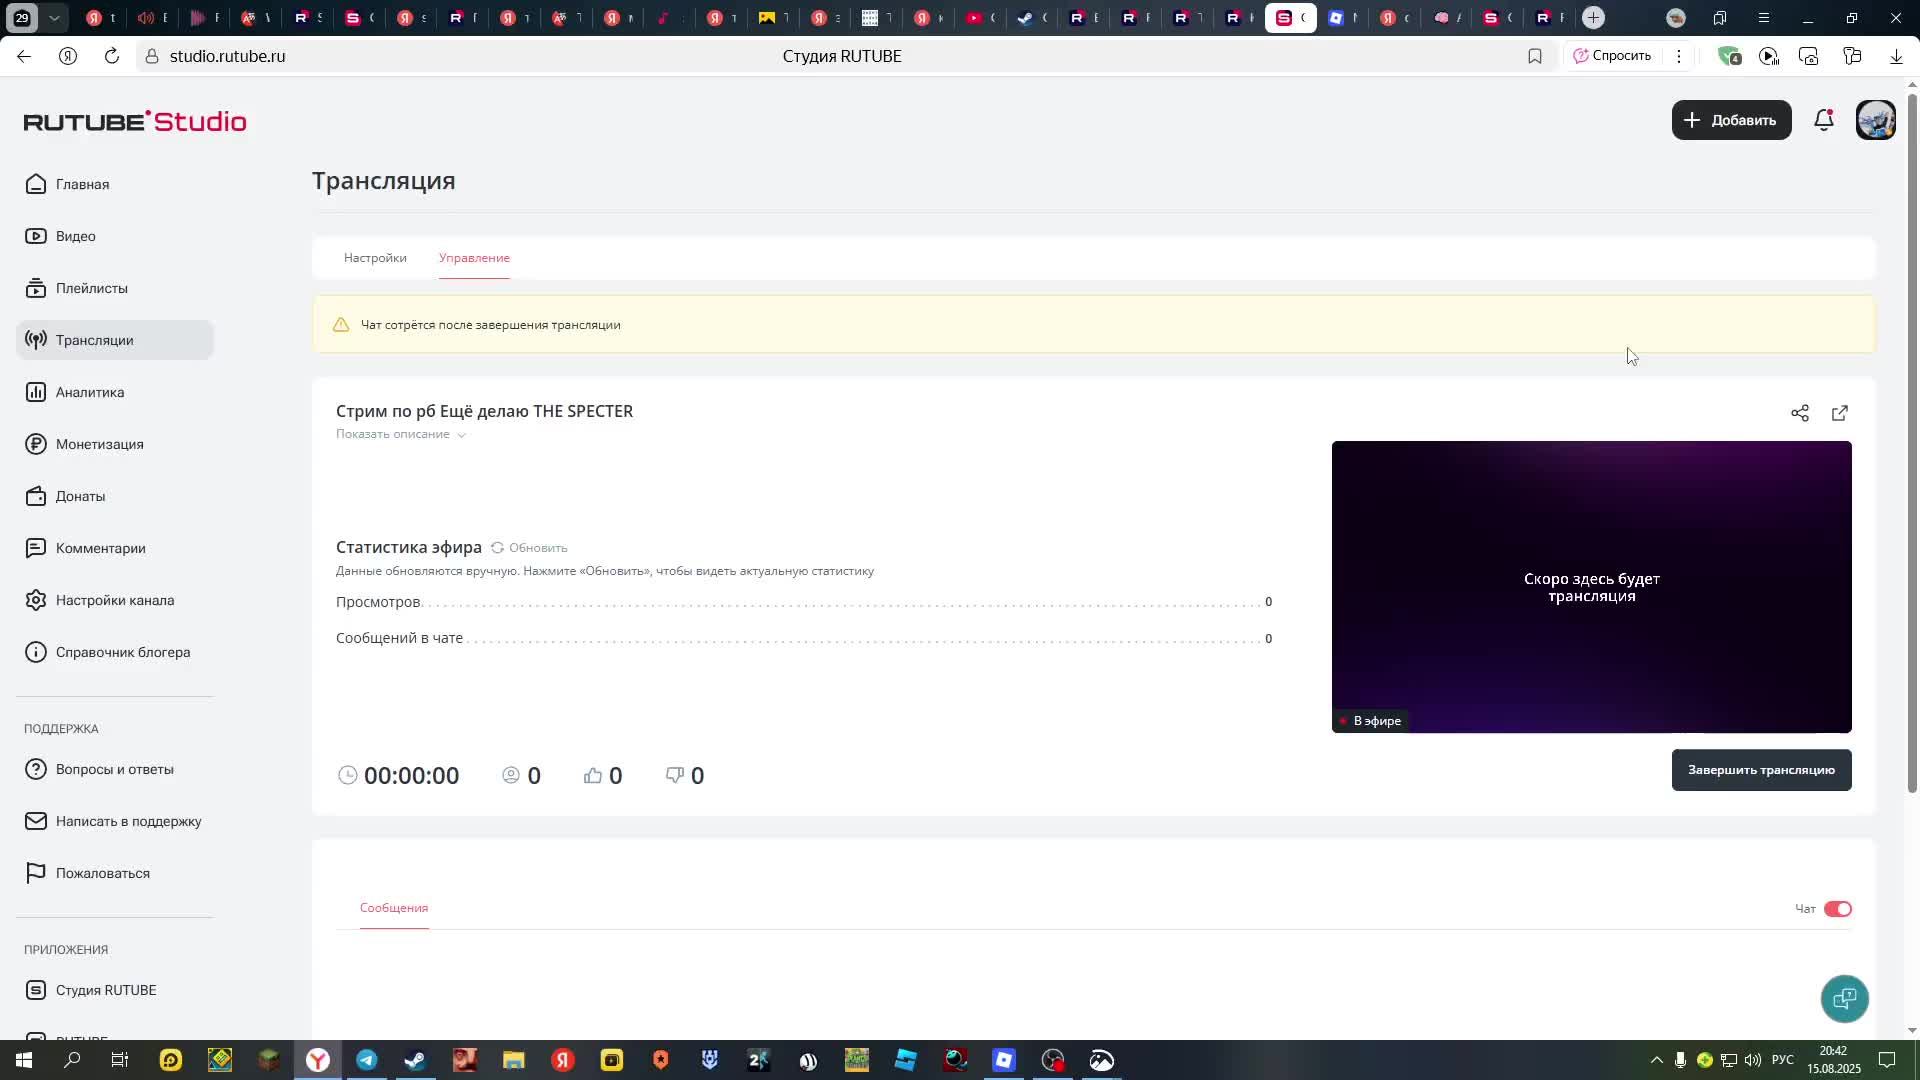Open the Аналитика section in the sidebar
Image resolution: width=1920 pixels, height=1080 pixels.
click(x=89, y=391)
